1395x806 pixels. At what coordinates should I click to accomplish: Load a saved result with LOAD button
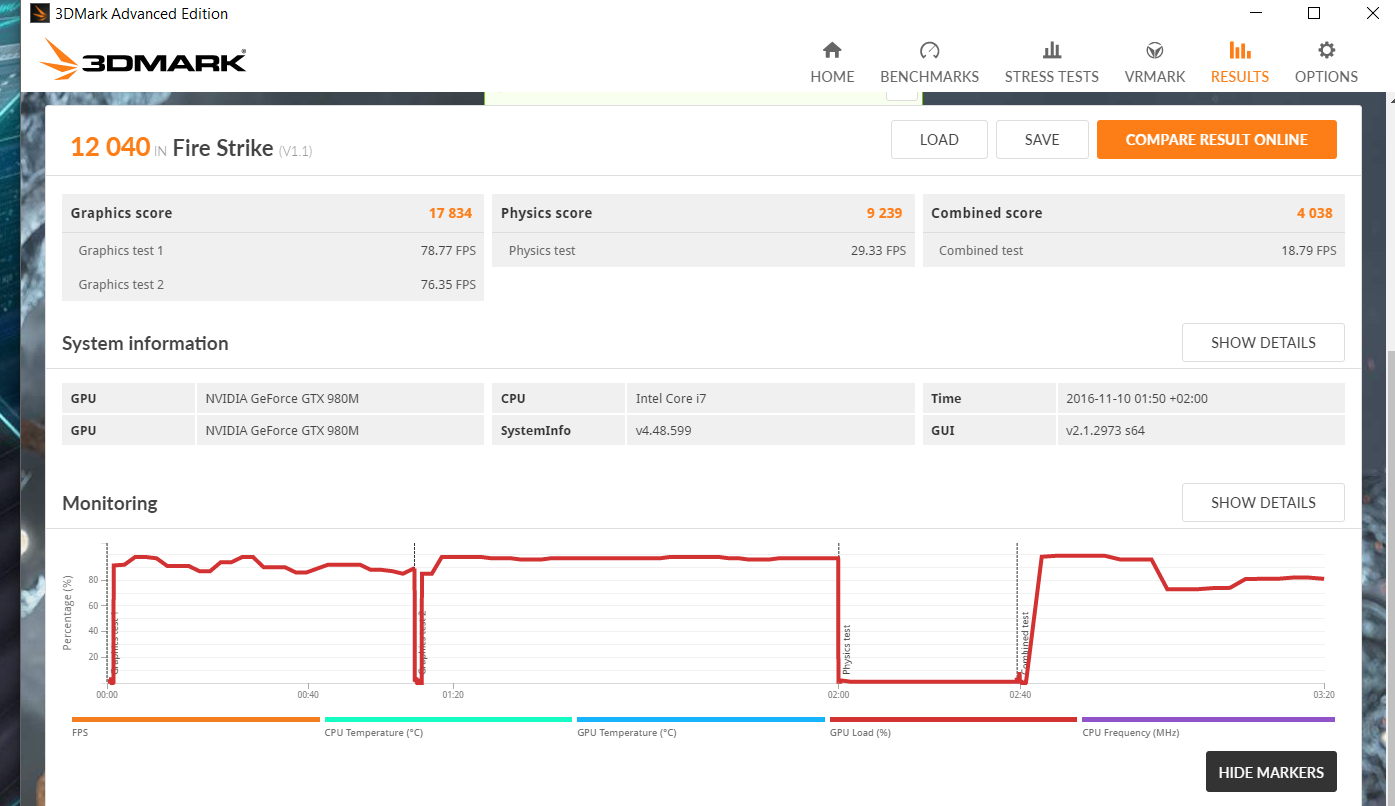[x=939, y=140]
